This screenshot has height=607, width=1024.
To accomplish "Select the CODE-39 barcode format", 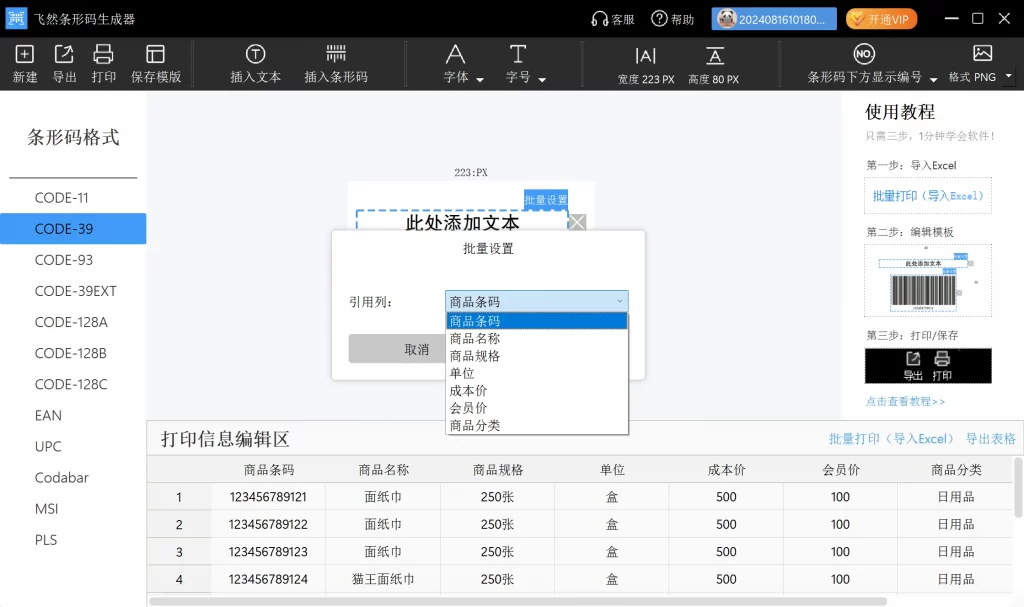I will 73,229.
